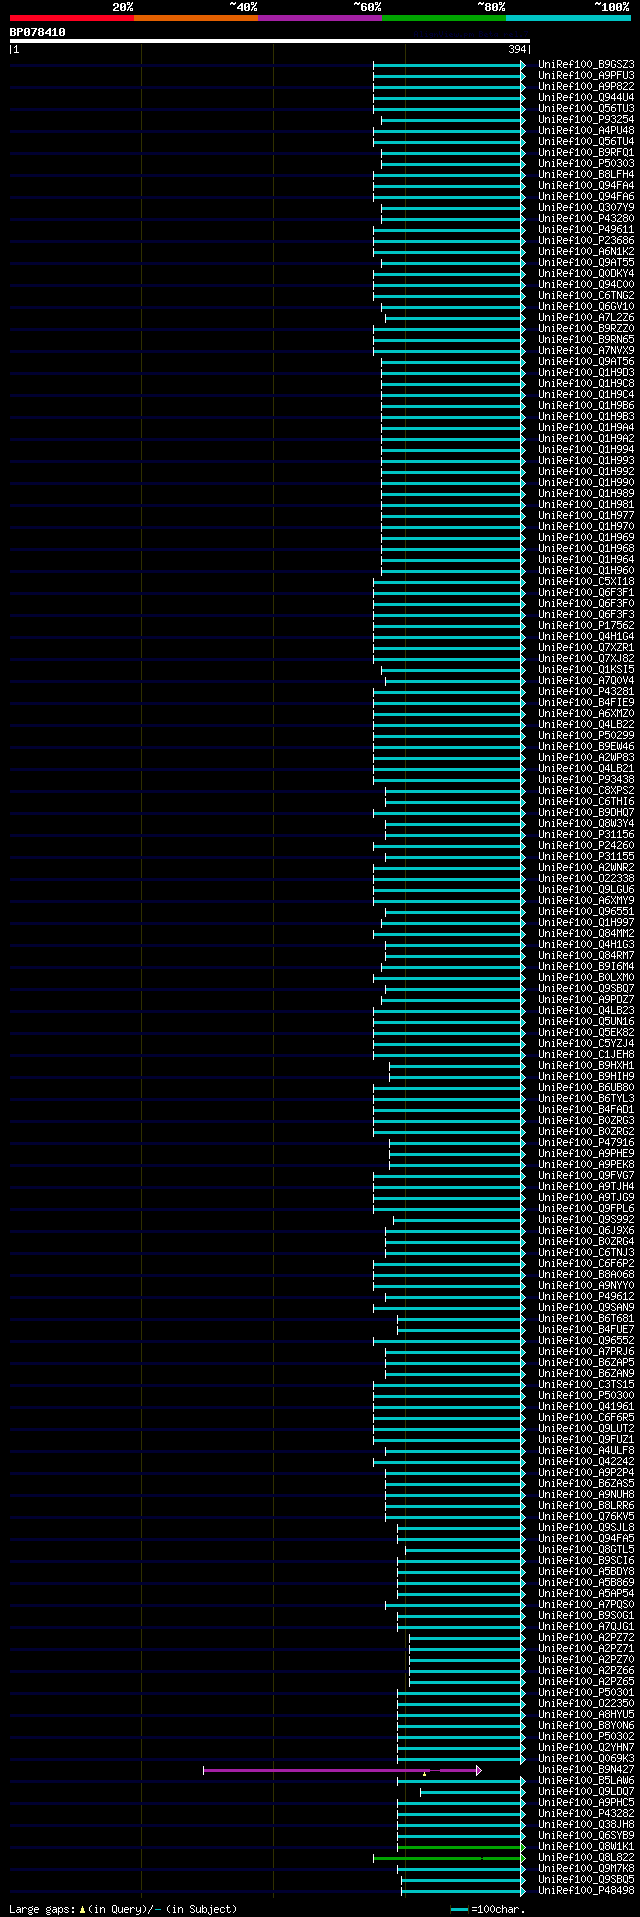Select hit label UniRef100_A7NVX9

[586, 350]
